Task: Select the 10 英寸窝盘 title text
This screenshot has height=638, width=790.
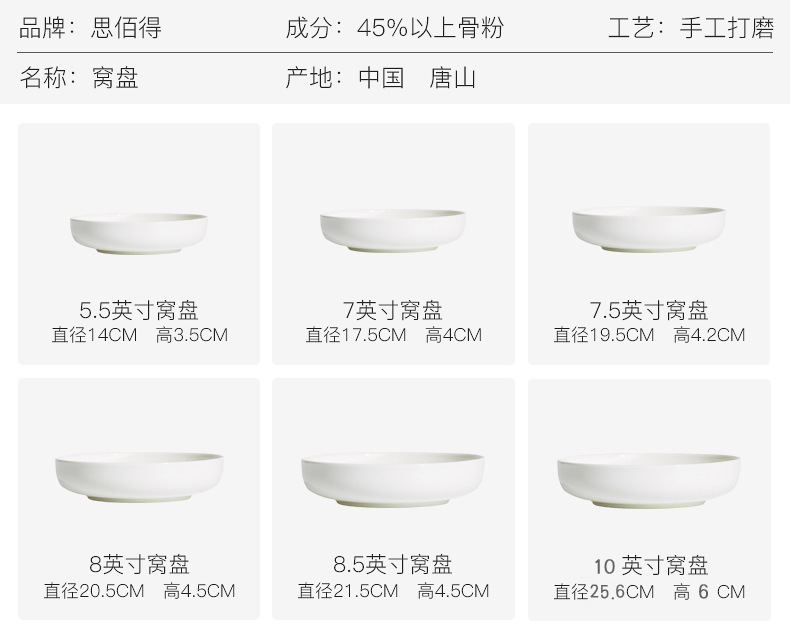Action: click(x=650, y=566)
